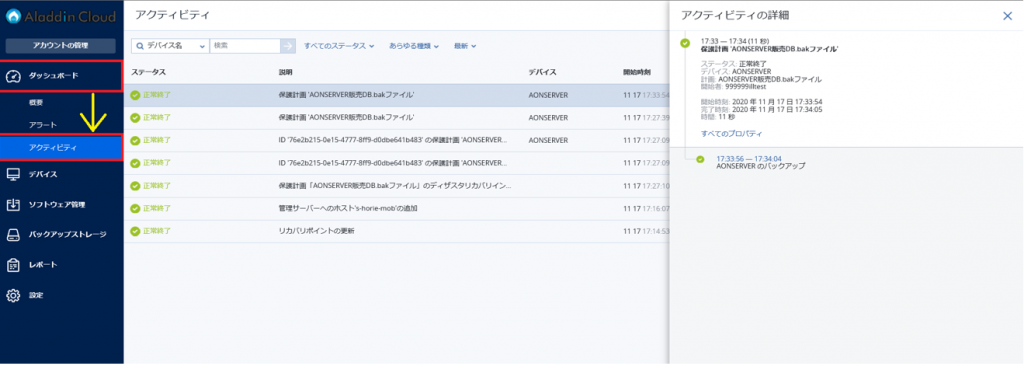Screen dimensions: 1024x366
Task: Select アクティビティ in sidebar
Action: click(61, 148)
